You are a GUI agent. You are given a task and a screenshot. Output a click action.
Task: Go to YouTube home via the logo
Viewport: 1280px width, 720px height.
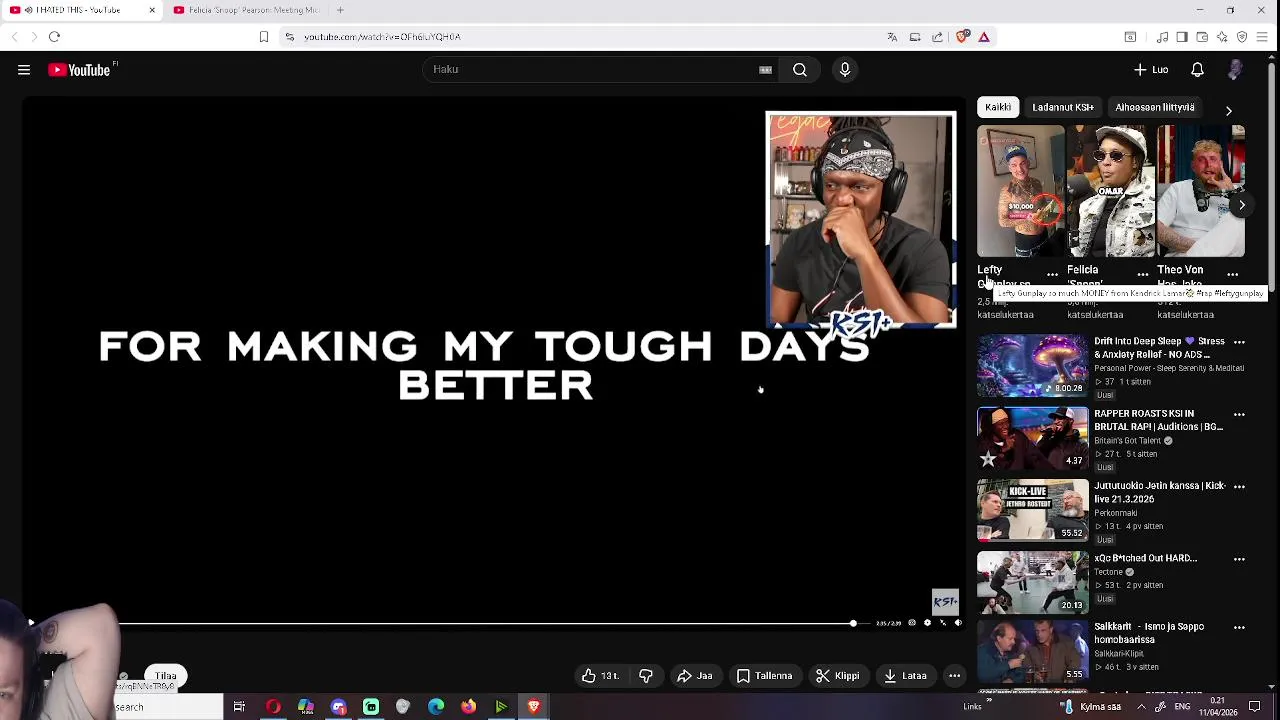[x=79, y=70]
